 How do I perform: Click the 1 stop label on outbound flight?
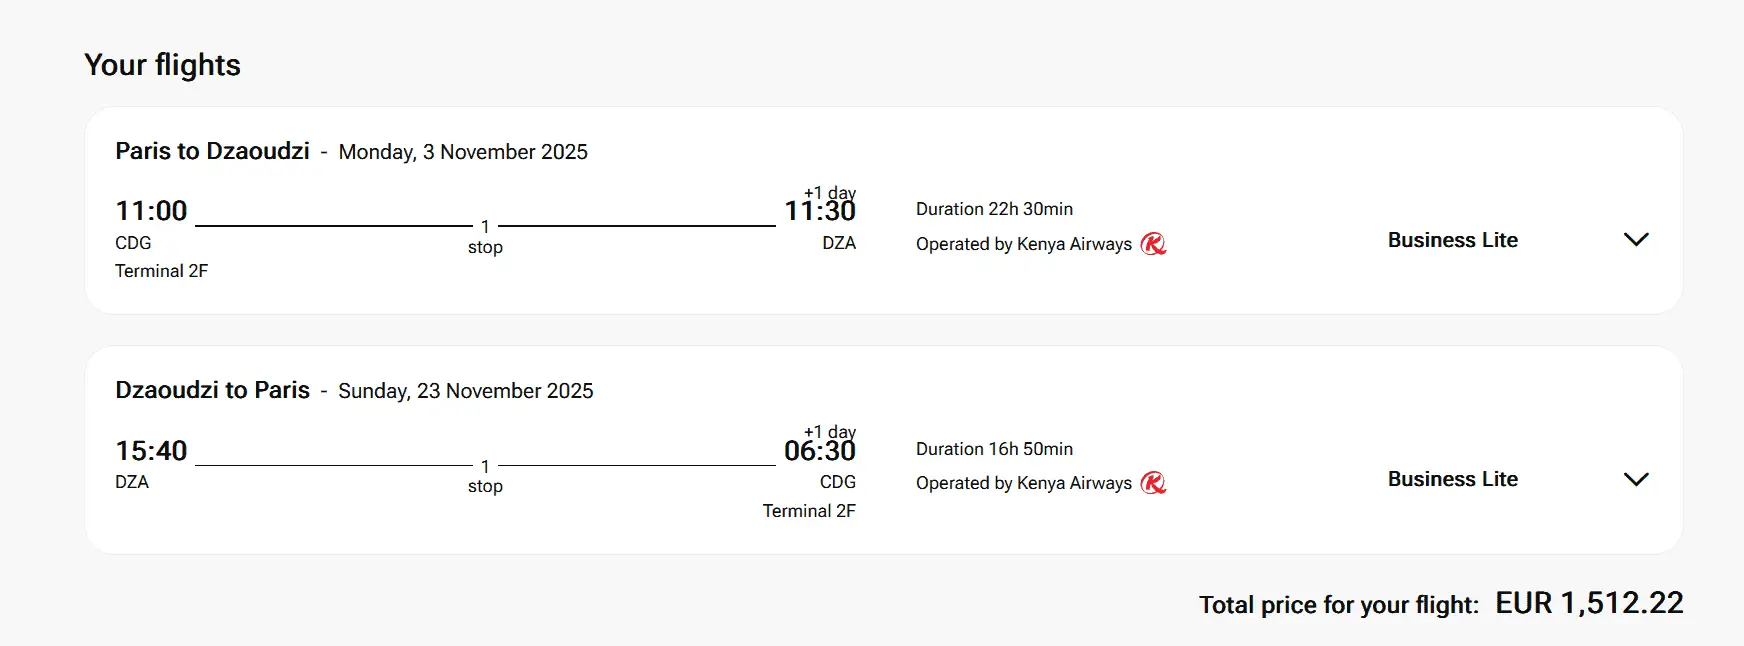pyautogui.click(x=485, y=237)
